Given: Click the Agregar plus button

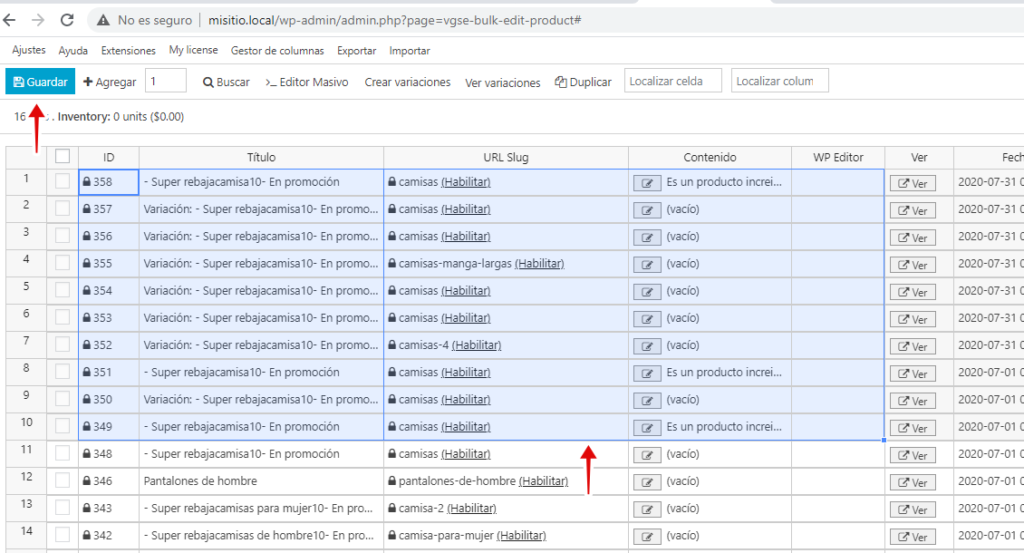Looking at the screenshot, I should [x=109, y=82].
